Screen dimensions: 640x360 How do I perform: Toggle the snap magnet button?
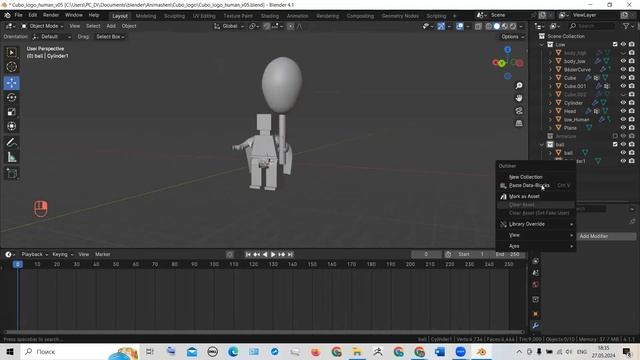267,26
